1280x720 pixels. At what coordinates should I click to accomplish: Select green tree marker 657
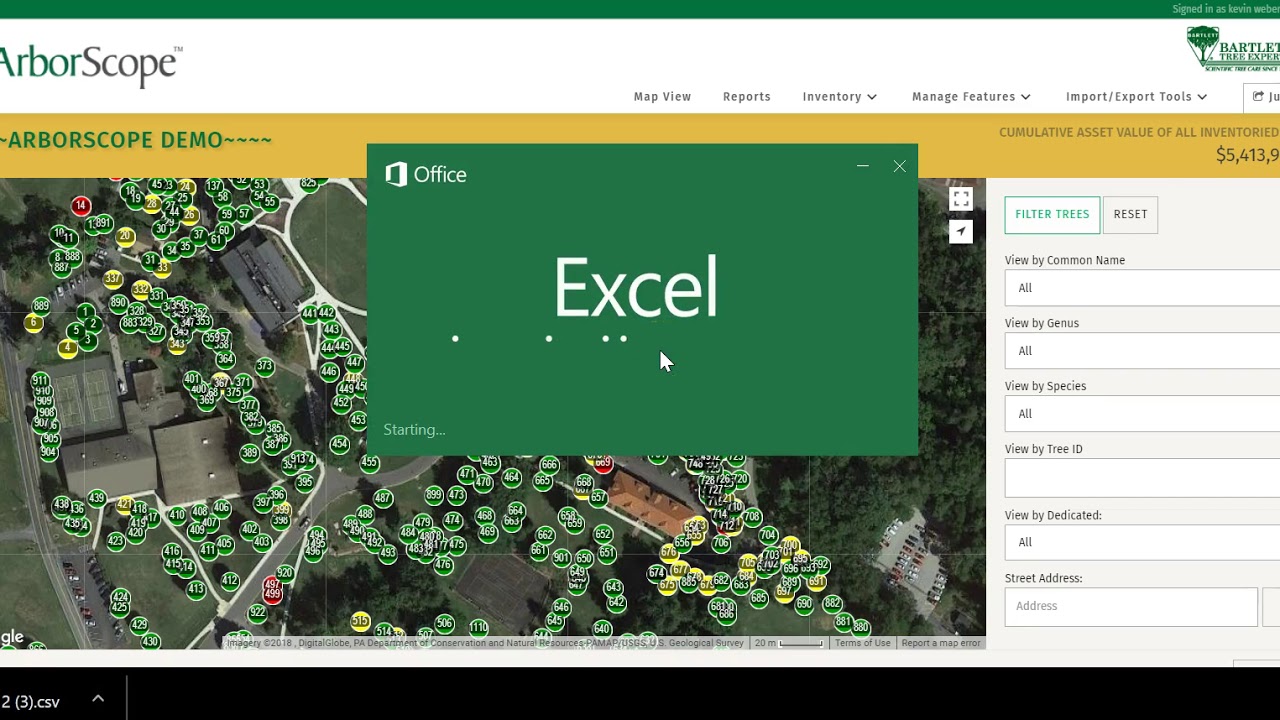click(x=599, y=497)
